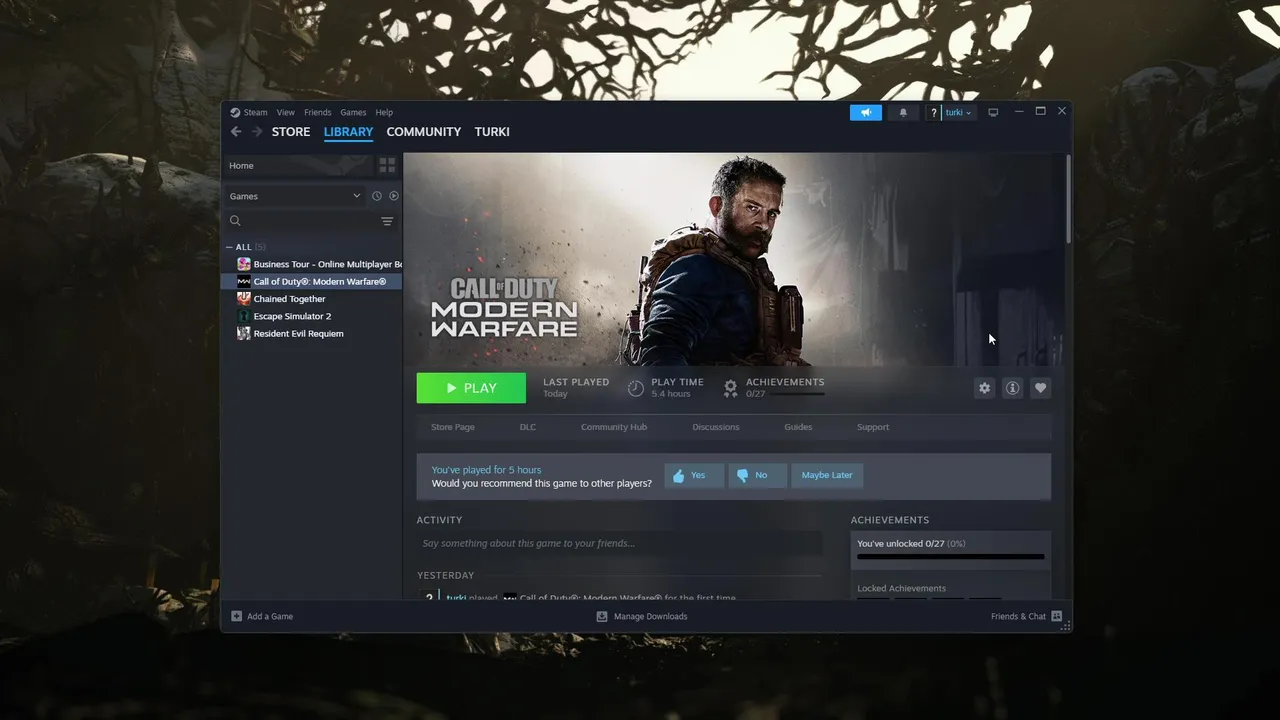This screenshot has height=720, width=1280.
Task: Switch library to grid collections view
Action: 387,165
